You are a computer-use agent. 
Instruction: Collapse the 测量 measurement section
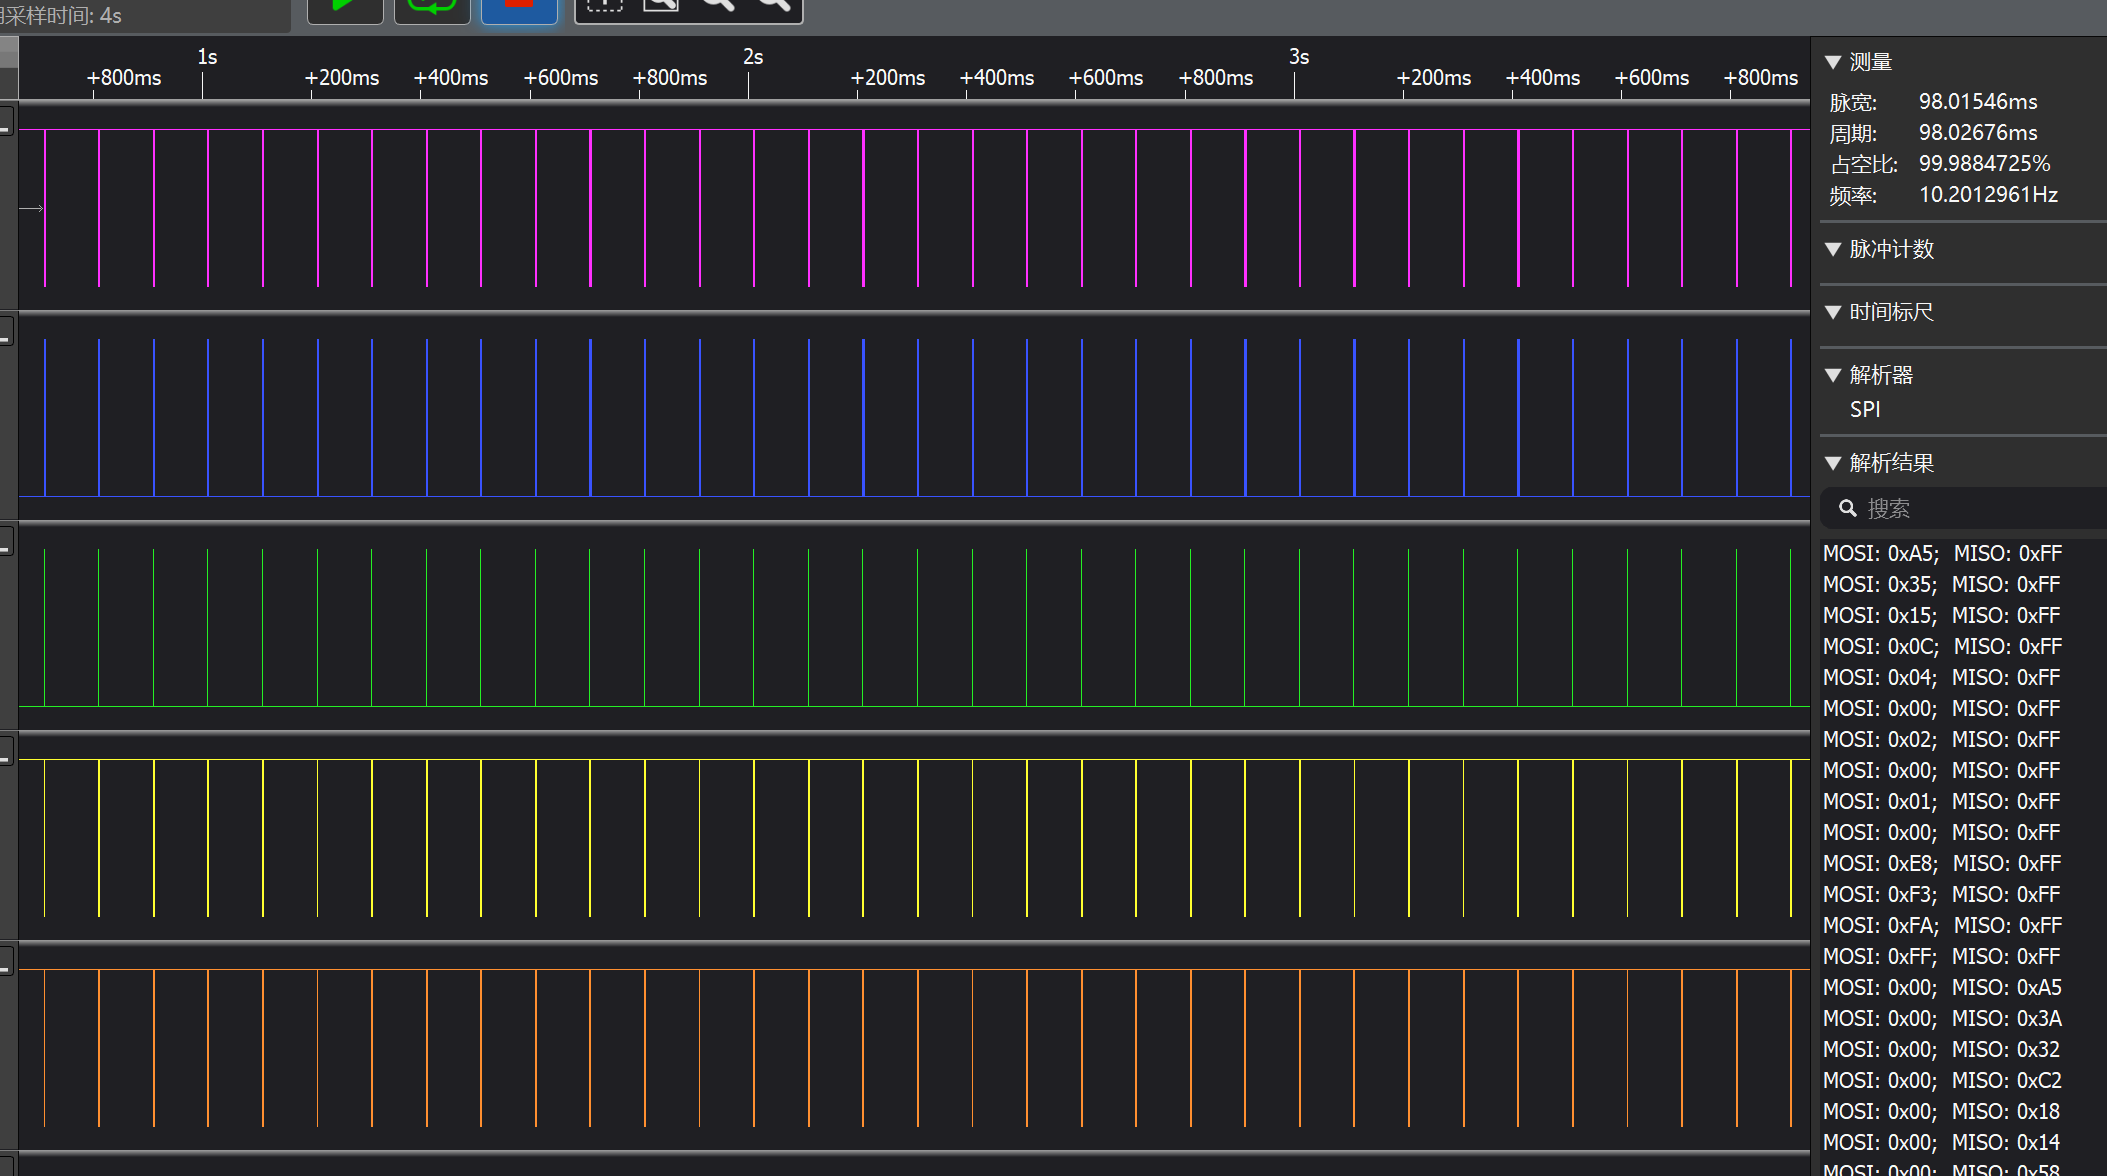point(1833,62)
